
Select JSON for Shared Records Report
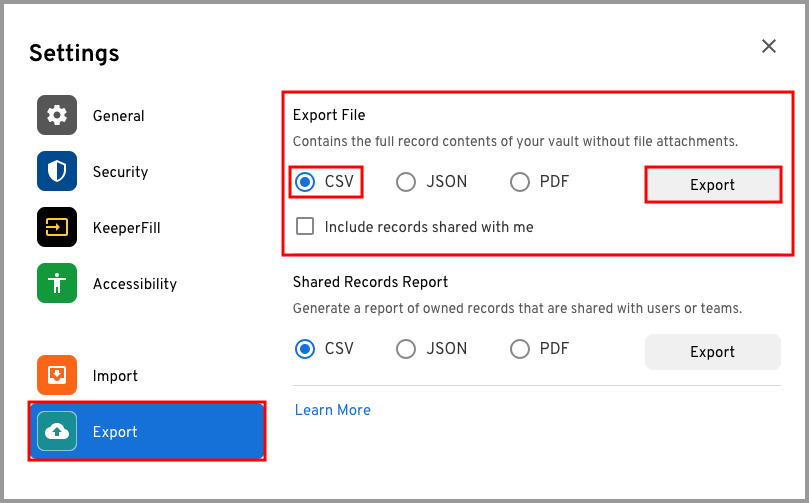[x=406, y=349]
